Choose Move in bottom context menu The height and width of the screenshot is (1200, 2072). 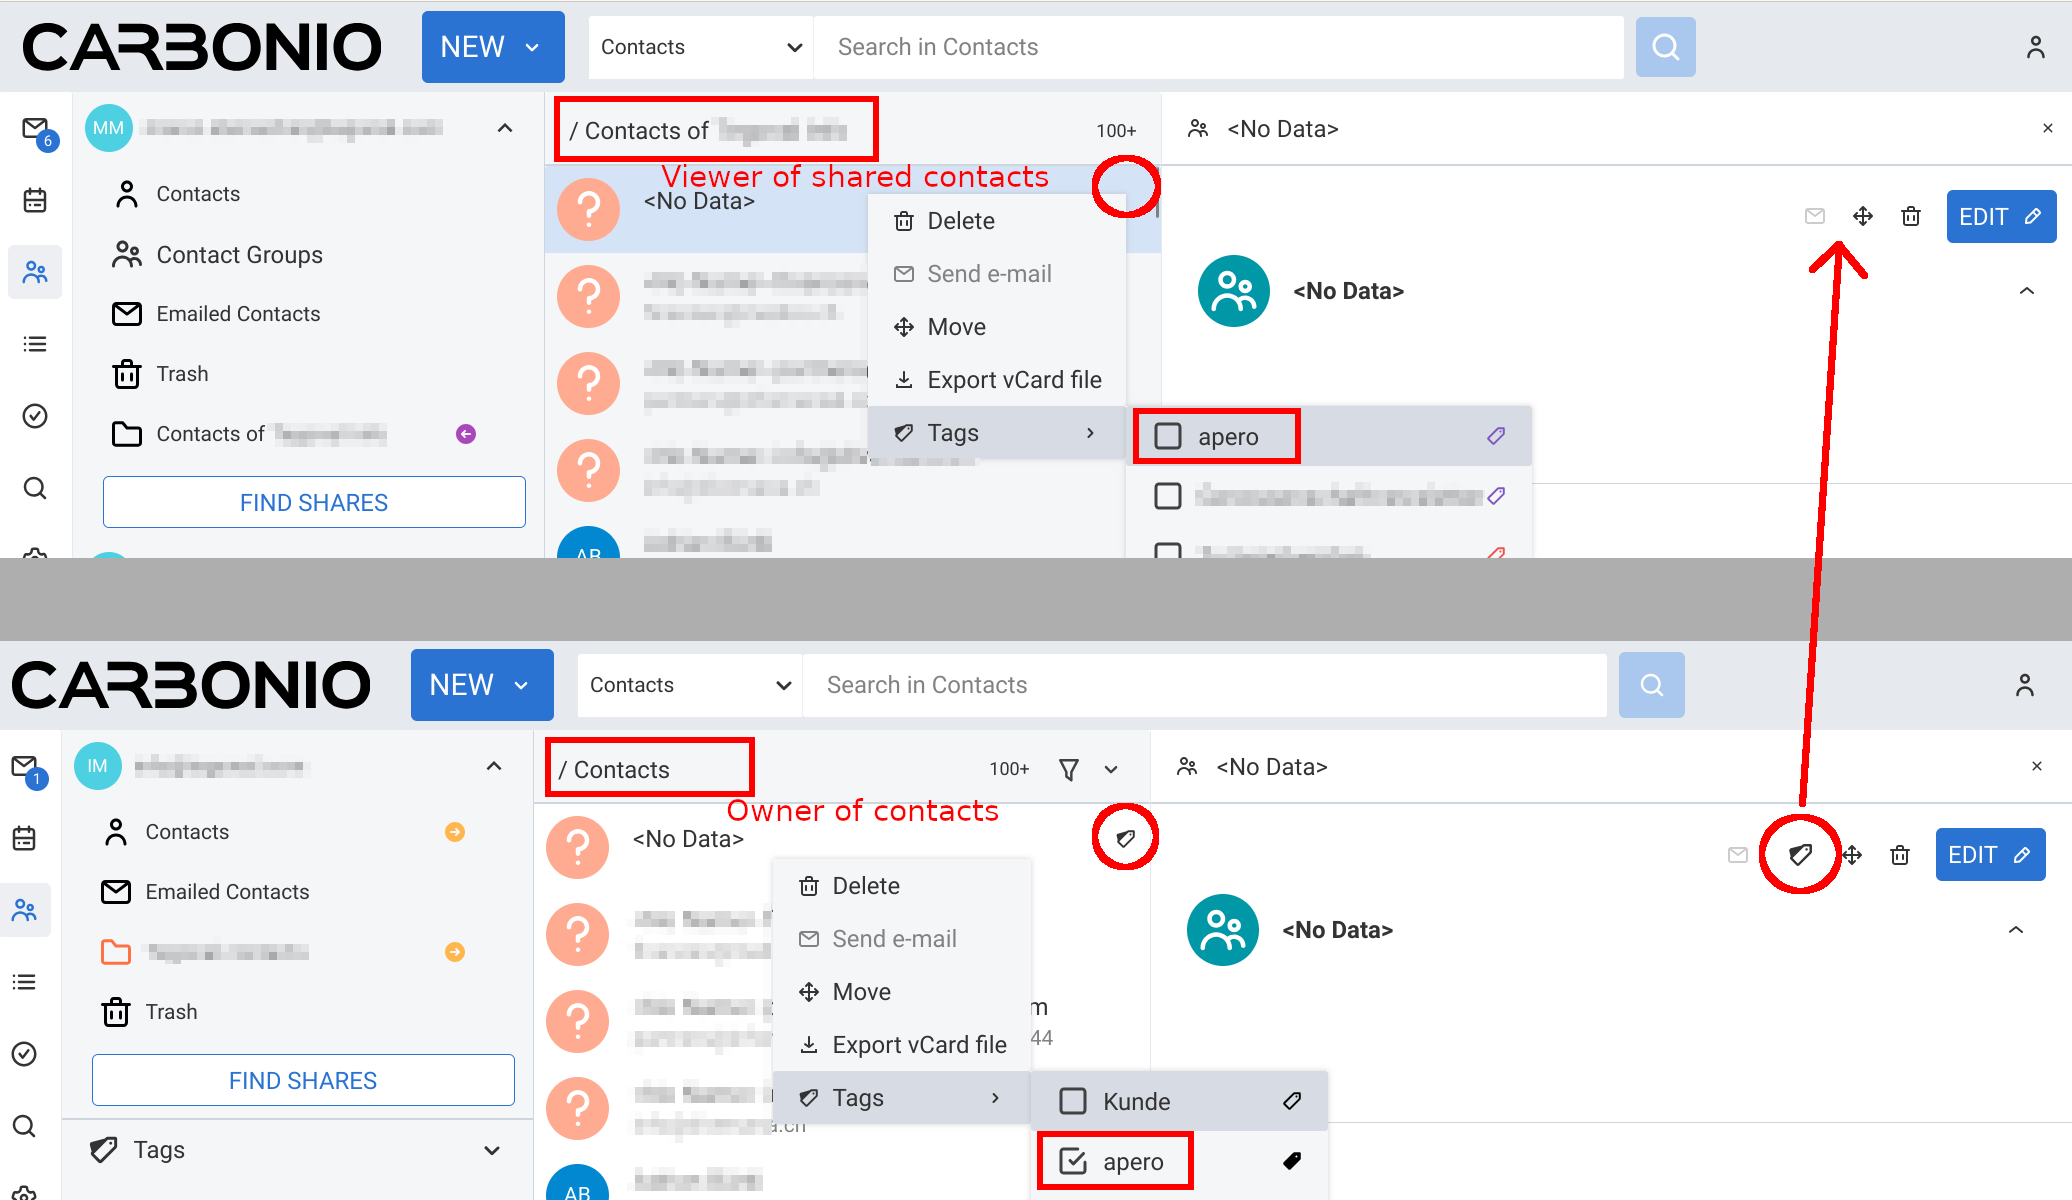click(902, 992)
